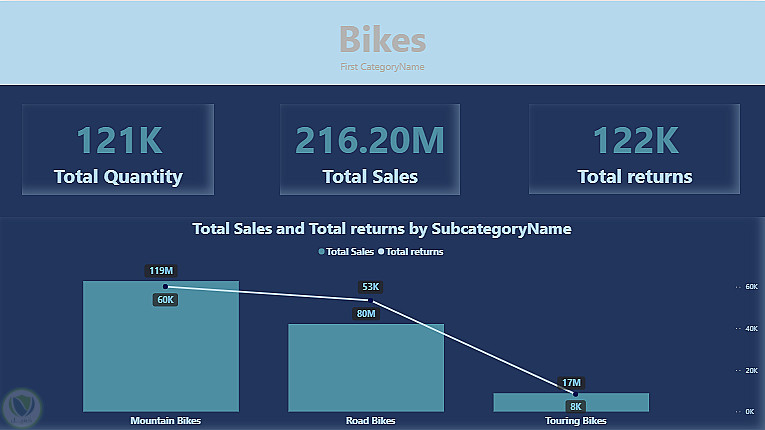Click the Total returns legend marker
The height and width of the screenshot is (430, 765).
[381, 252]
